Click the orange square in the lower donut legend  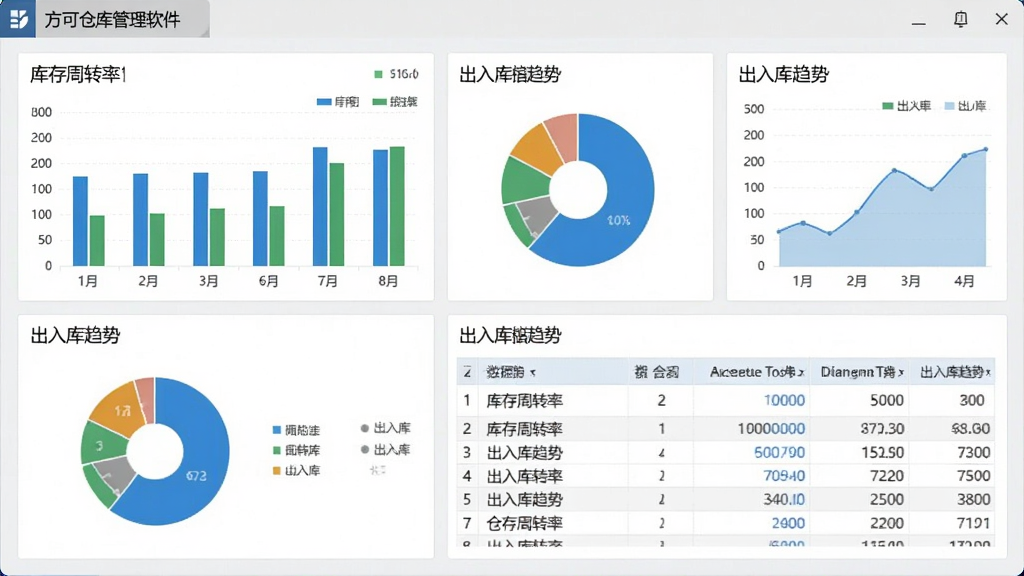[x=277, y=471]
